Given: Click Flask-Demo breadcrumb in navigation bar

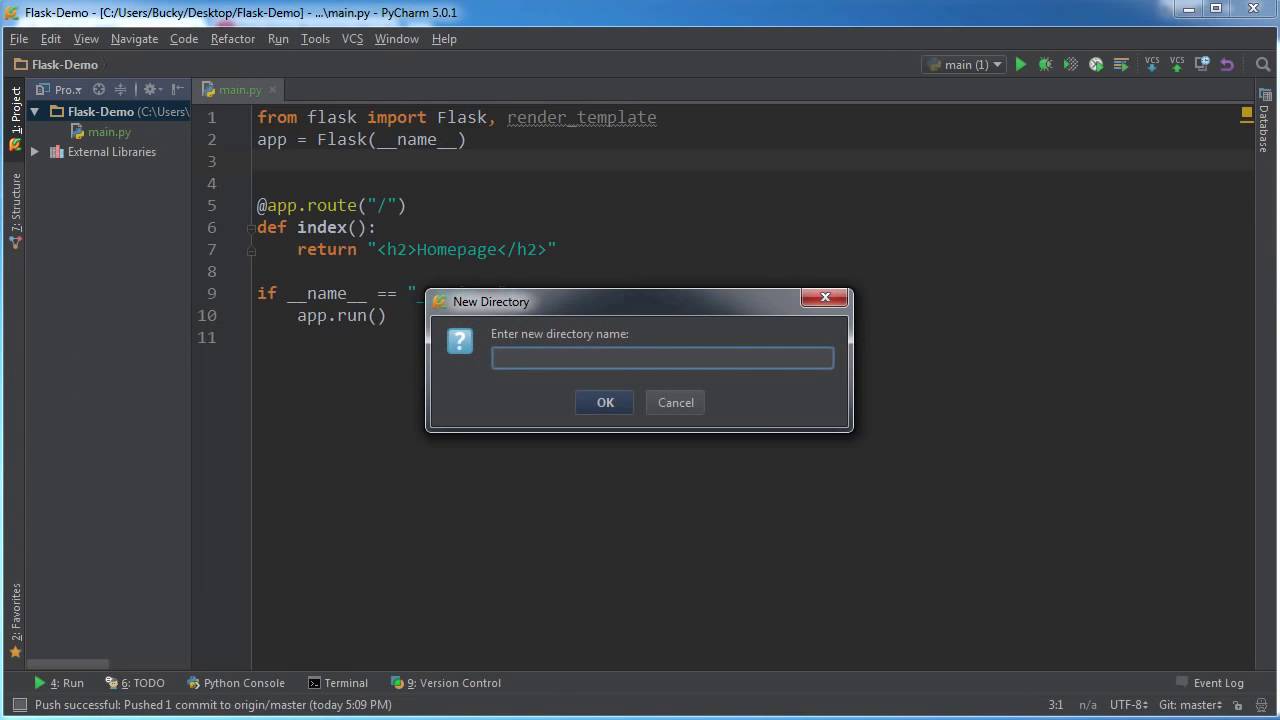Looking at the screenshot, I should (x=56, y=64).
